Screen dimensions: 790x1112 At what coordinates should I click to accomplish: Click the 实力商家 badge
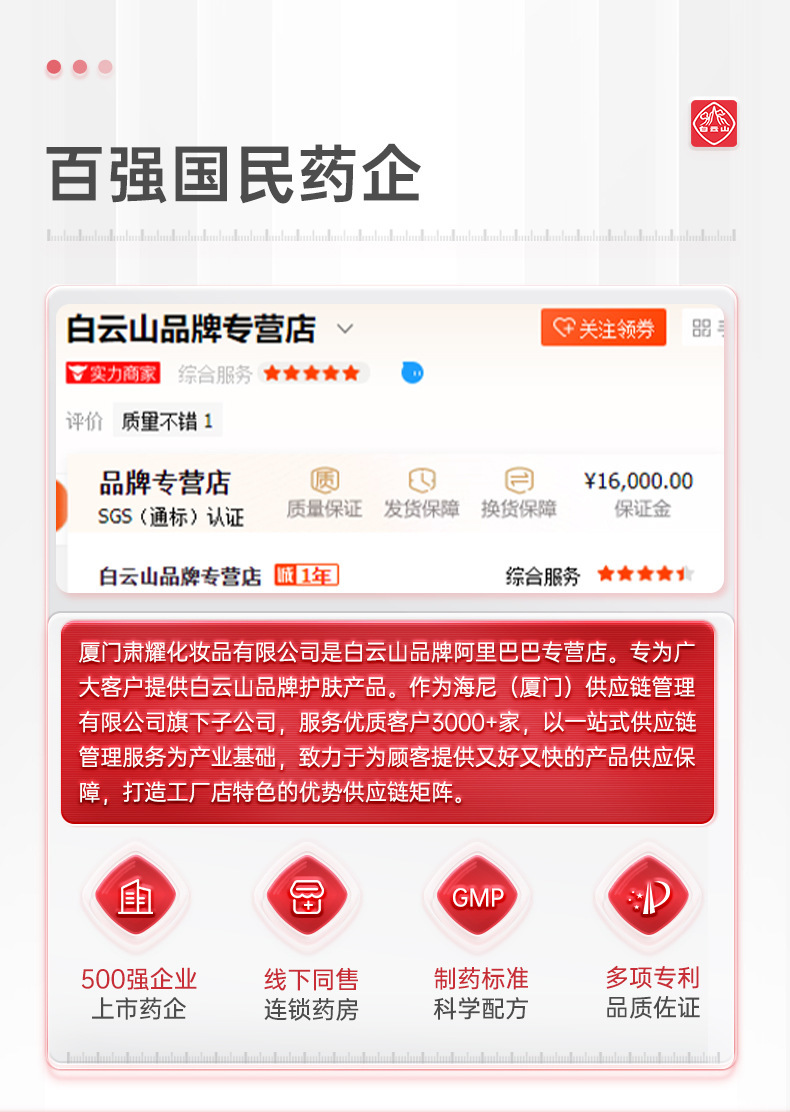(113, 373)
